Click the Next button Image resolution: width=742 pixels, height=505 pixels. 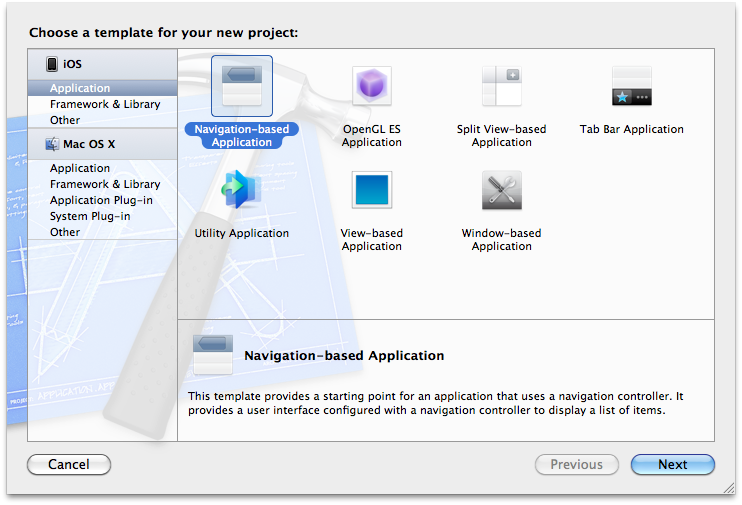tap(672, 464)
